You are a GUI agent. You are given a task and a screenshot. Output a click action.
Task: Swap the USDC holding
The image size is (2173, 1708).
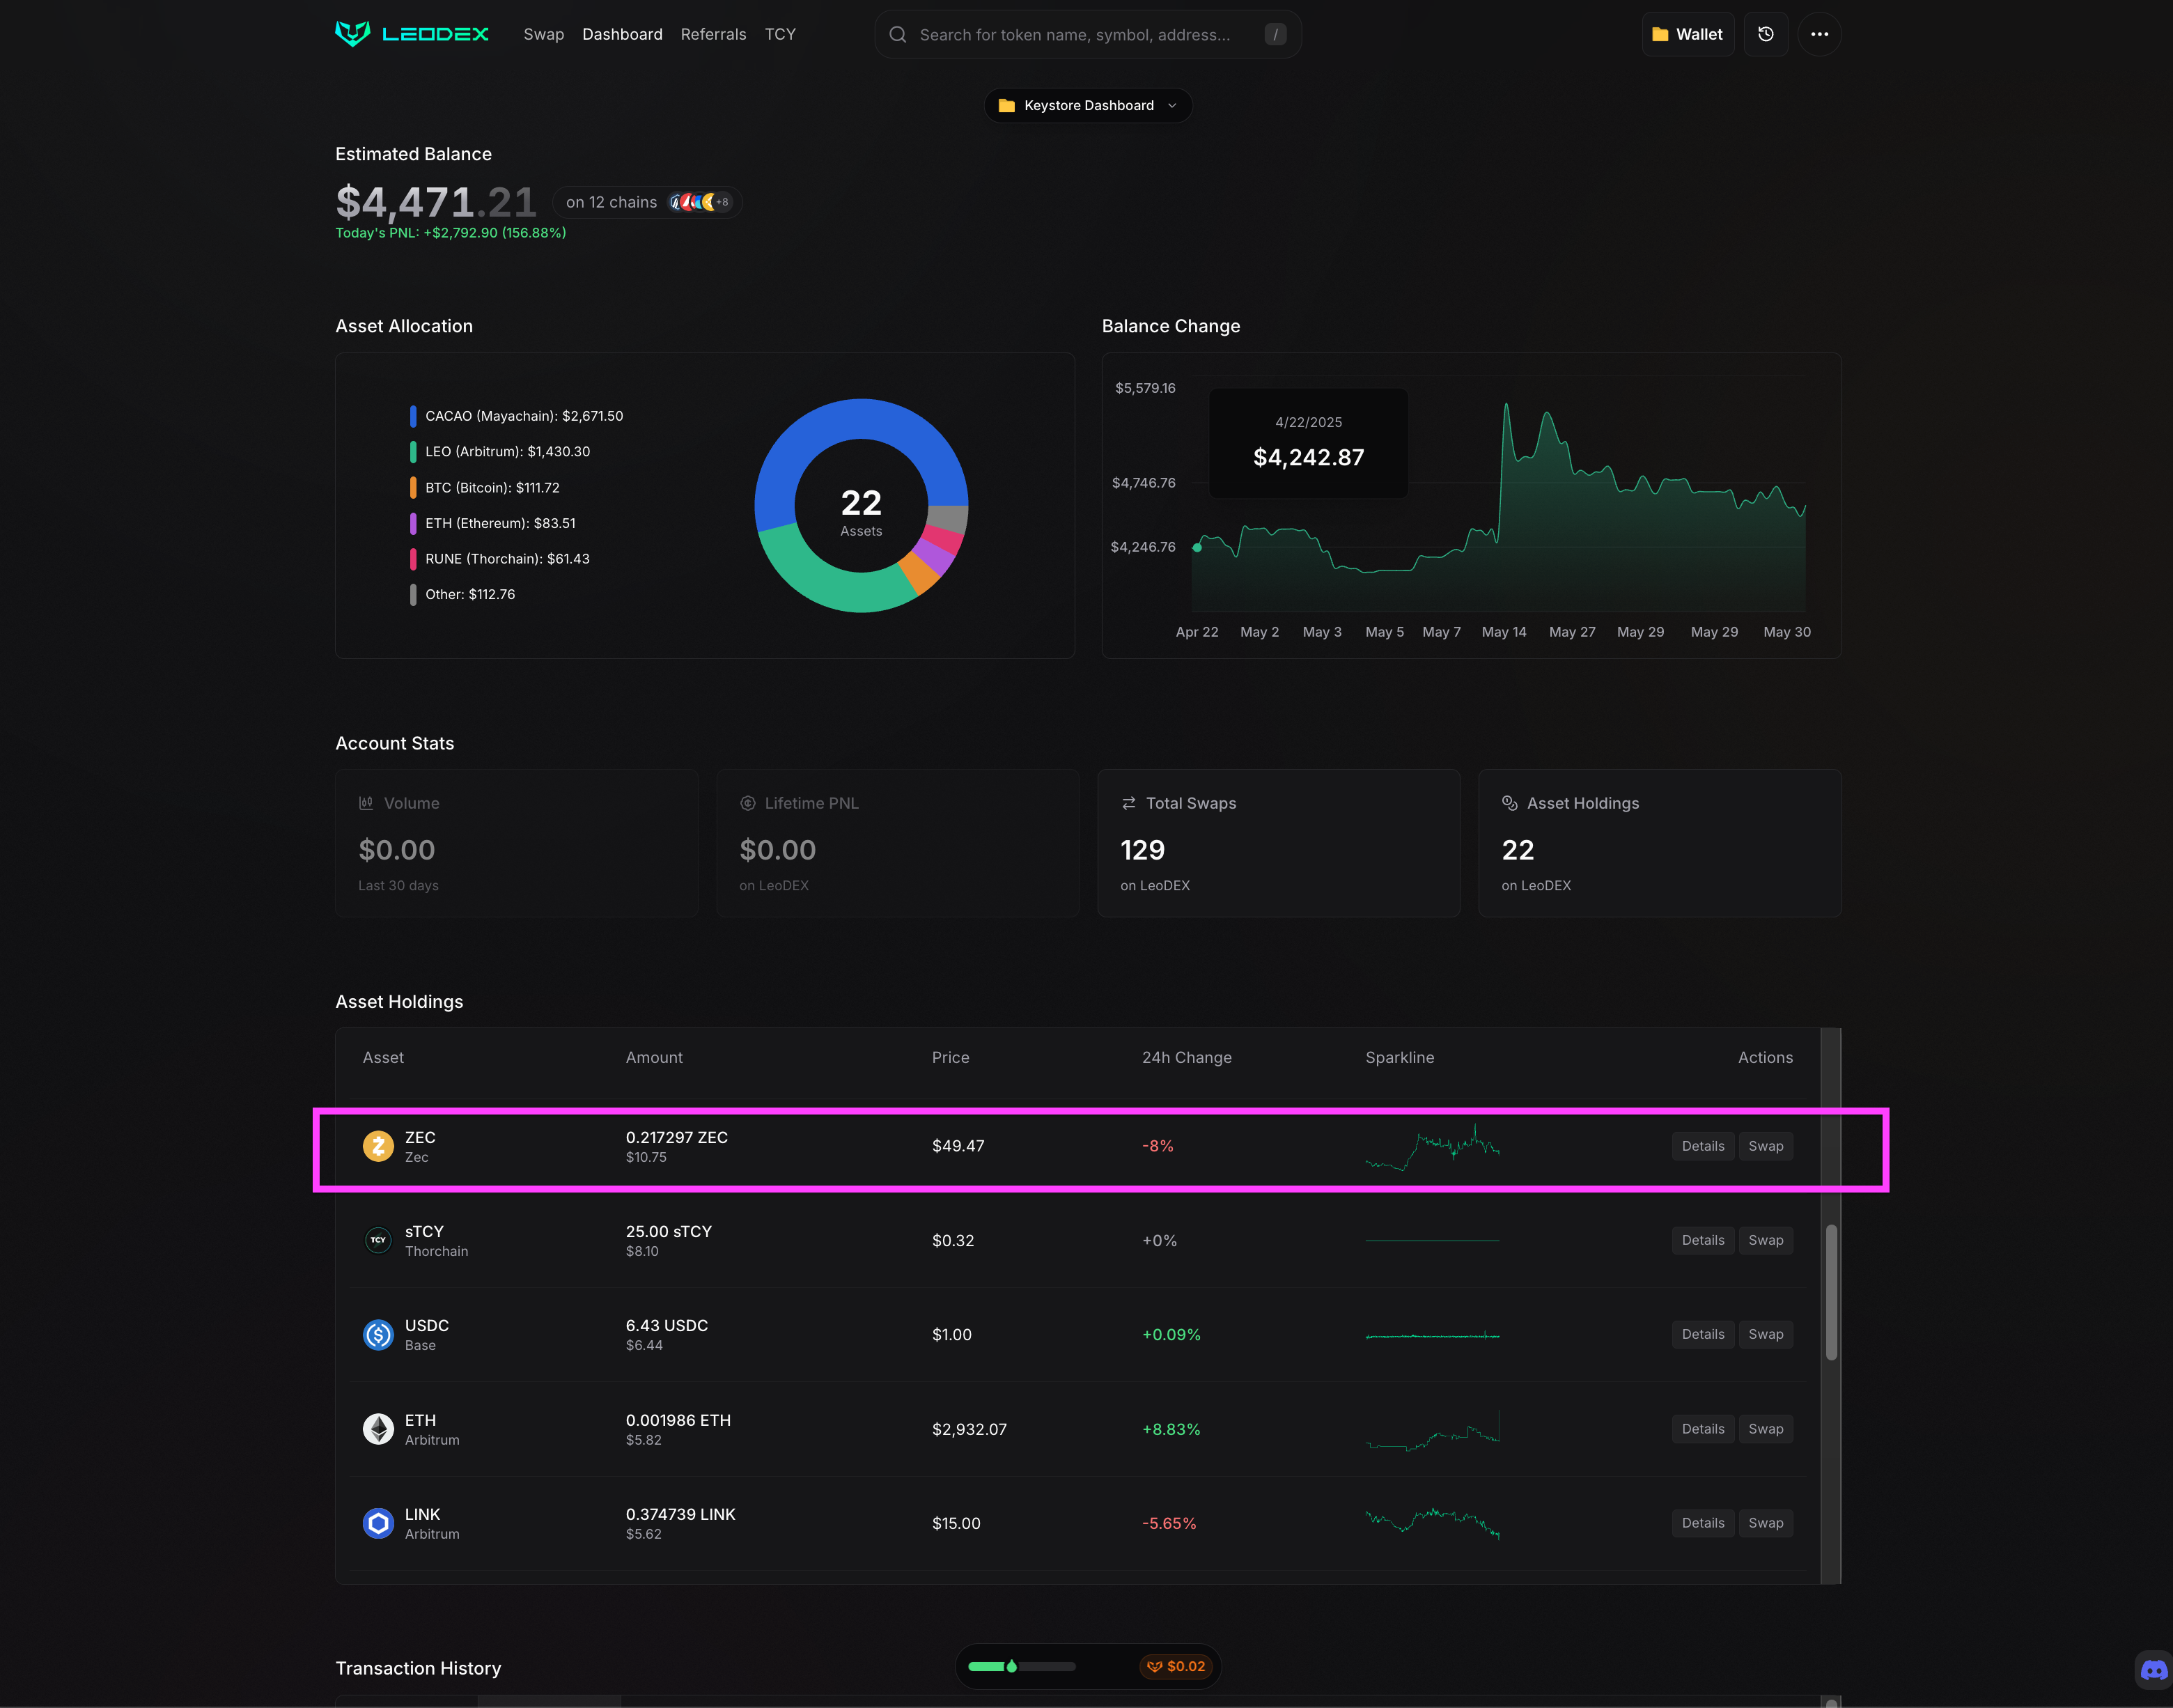[x=1766, y=1334]
